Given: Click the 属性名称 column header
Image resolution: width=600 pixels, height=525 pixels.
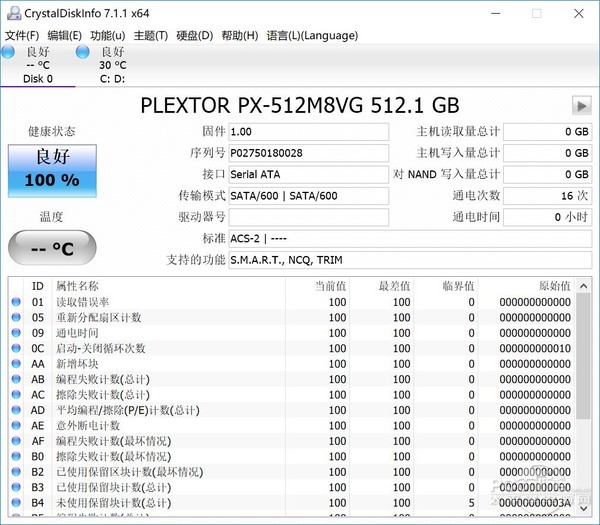Looking at the screenshot, I should click(x=78, y=286).
